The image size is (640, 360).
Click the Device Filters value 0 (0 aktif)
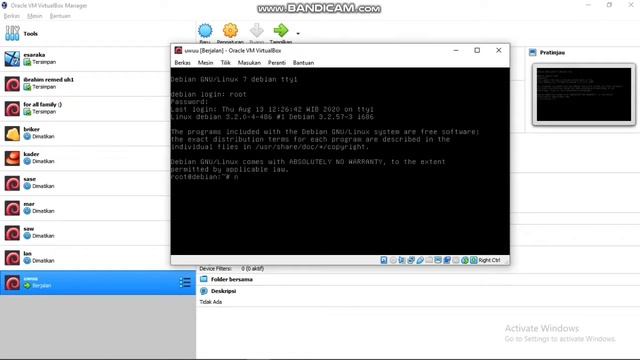(253, 269)
